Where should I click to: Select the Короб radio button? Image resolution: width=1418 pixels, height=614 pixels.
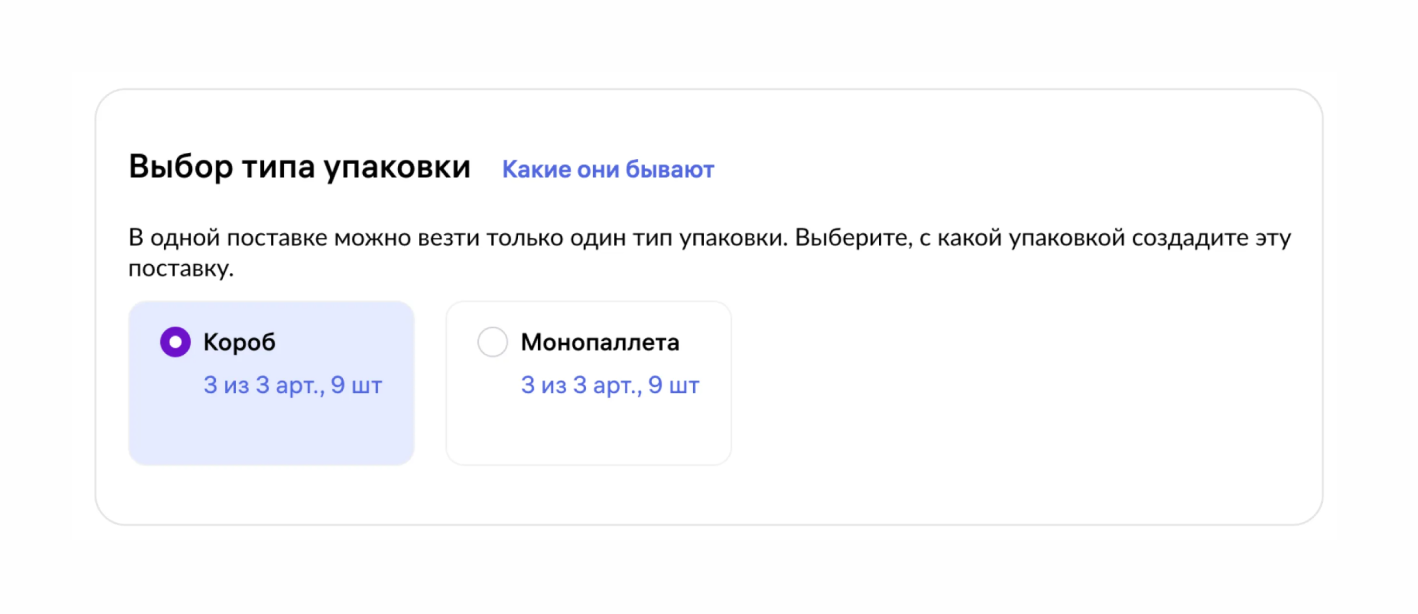coord(175,343)
